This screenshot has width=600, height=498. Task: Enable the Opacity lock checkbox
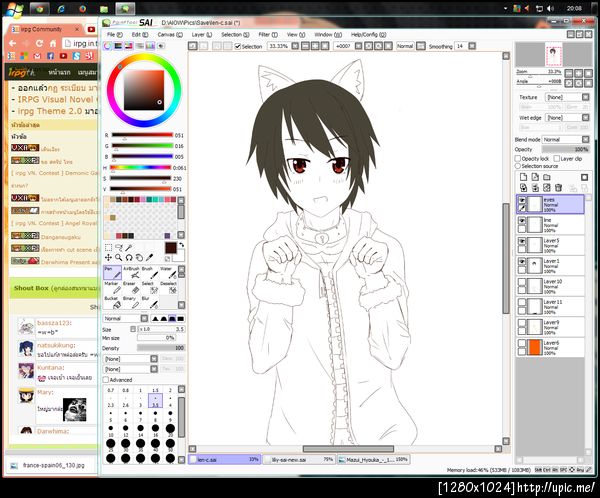click(x=518, y=158)
